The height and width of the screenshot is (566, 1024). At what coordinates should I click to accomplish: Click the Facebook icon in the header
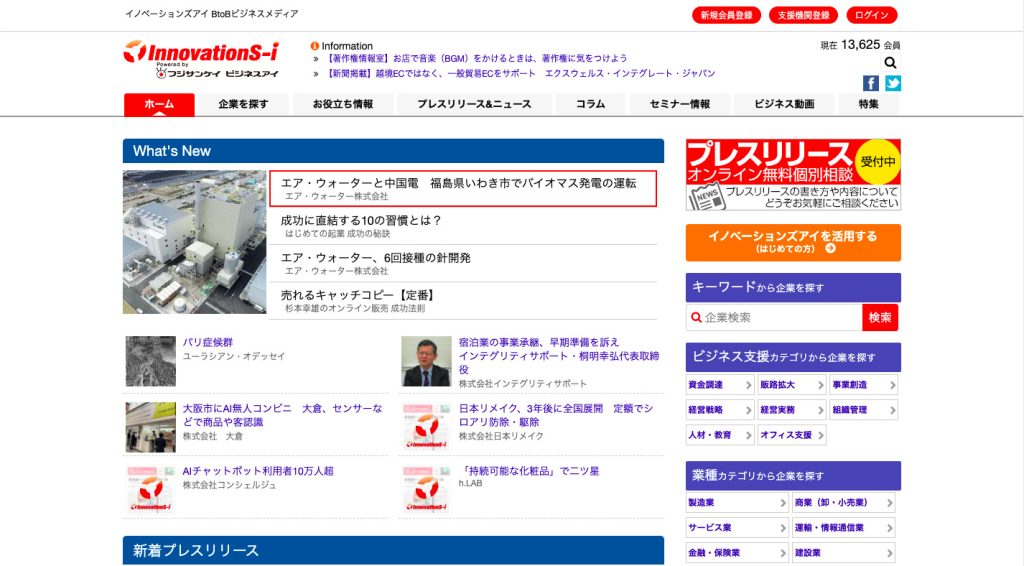coord(871,83)
